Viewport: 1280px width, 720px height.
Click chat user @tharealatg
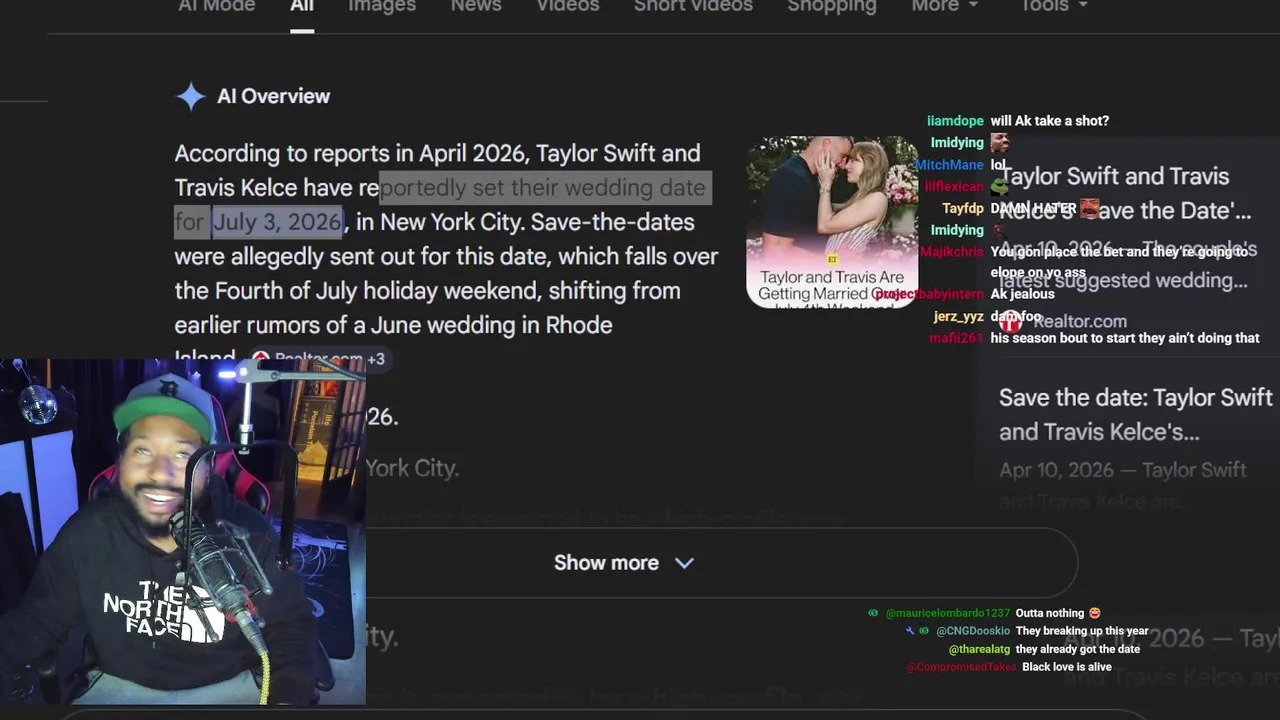[979, 649]
